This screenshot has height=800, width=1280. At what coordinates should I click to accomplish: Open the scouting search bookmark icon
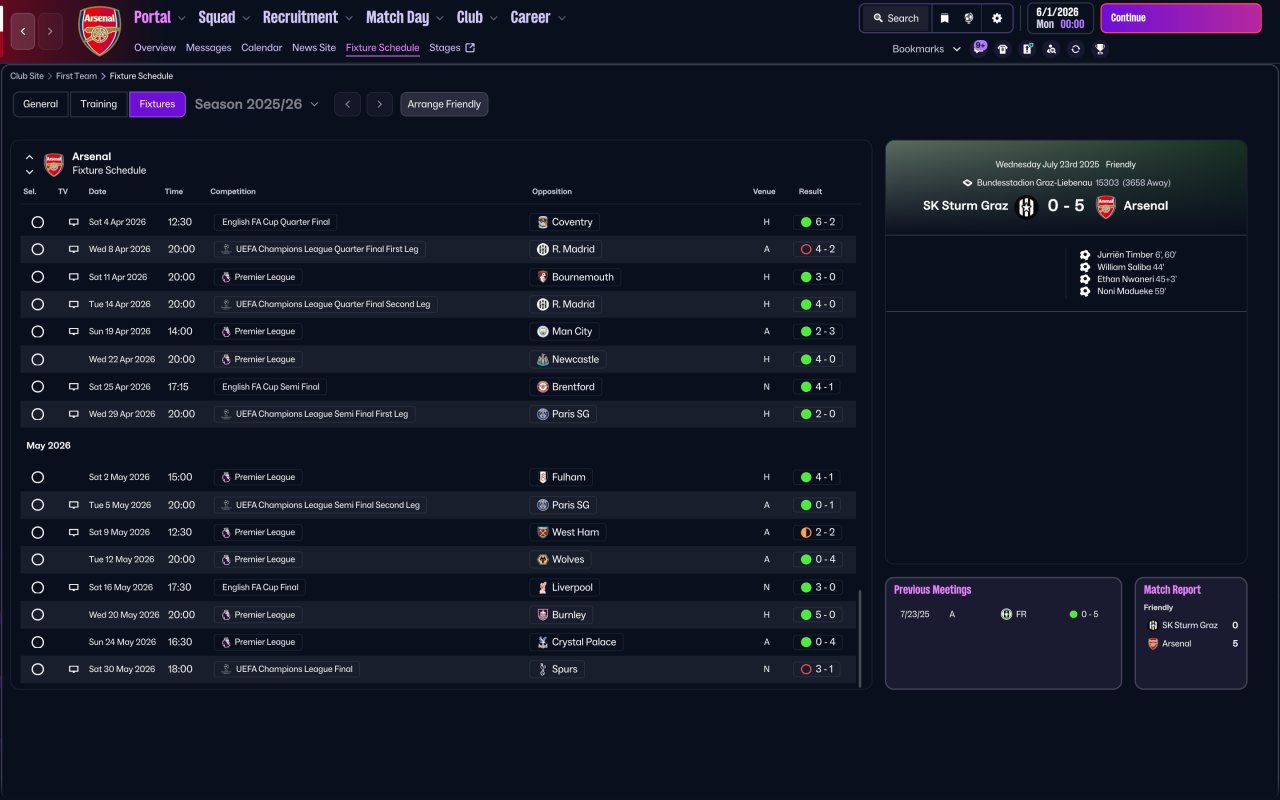coord(1051,49)
